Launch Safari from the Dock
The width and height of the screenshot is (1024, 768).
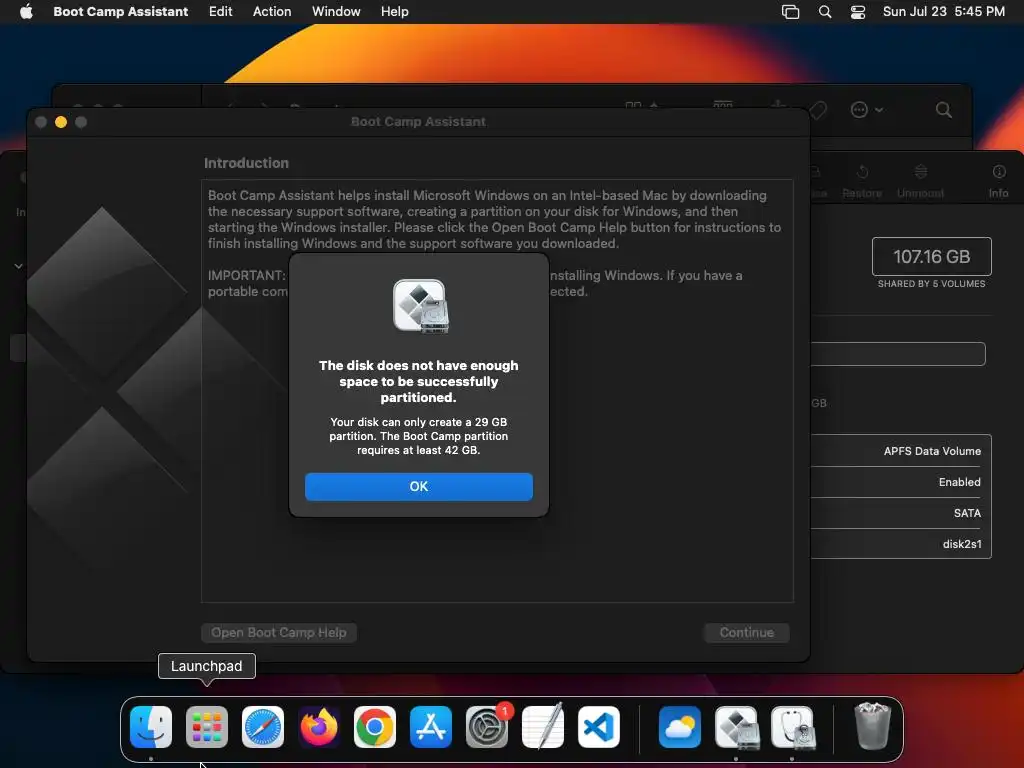coord(263,727)
